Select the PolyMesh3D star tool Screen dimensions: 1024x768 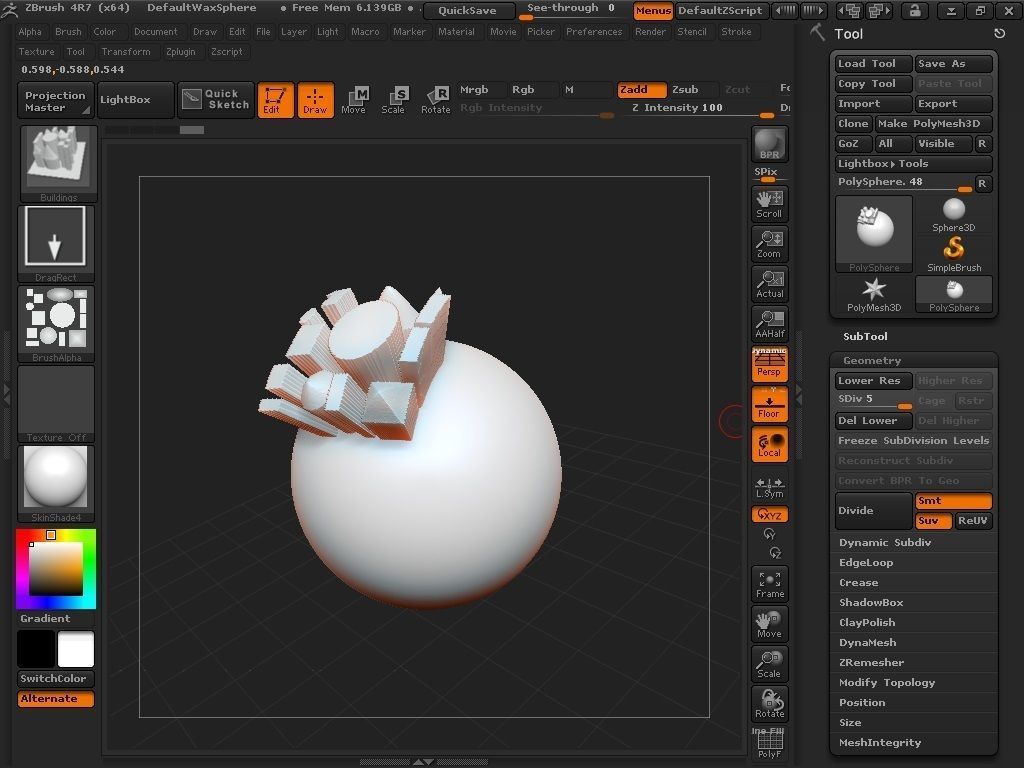[874, 295]
